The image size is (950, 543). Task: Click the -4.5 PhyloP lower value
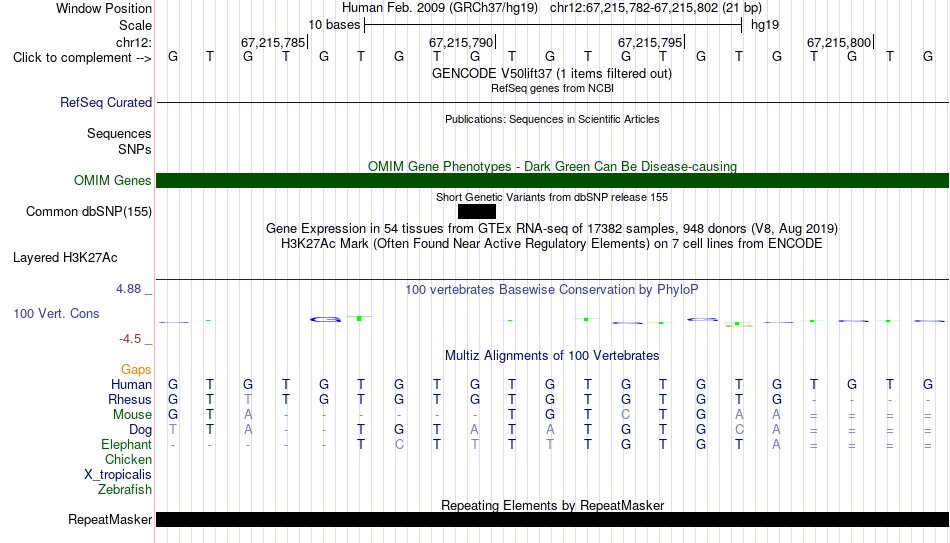click(x=130, y=339)
